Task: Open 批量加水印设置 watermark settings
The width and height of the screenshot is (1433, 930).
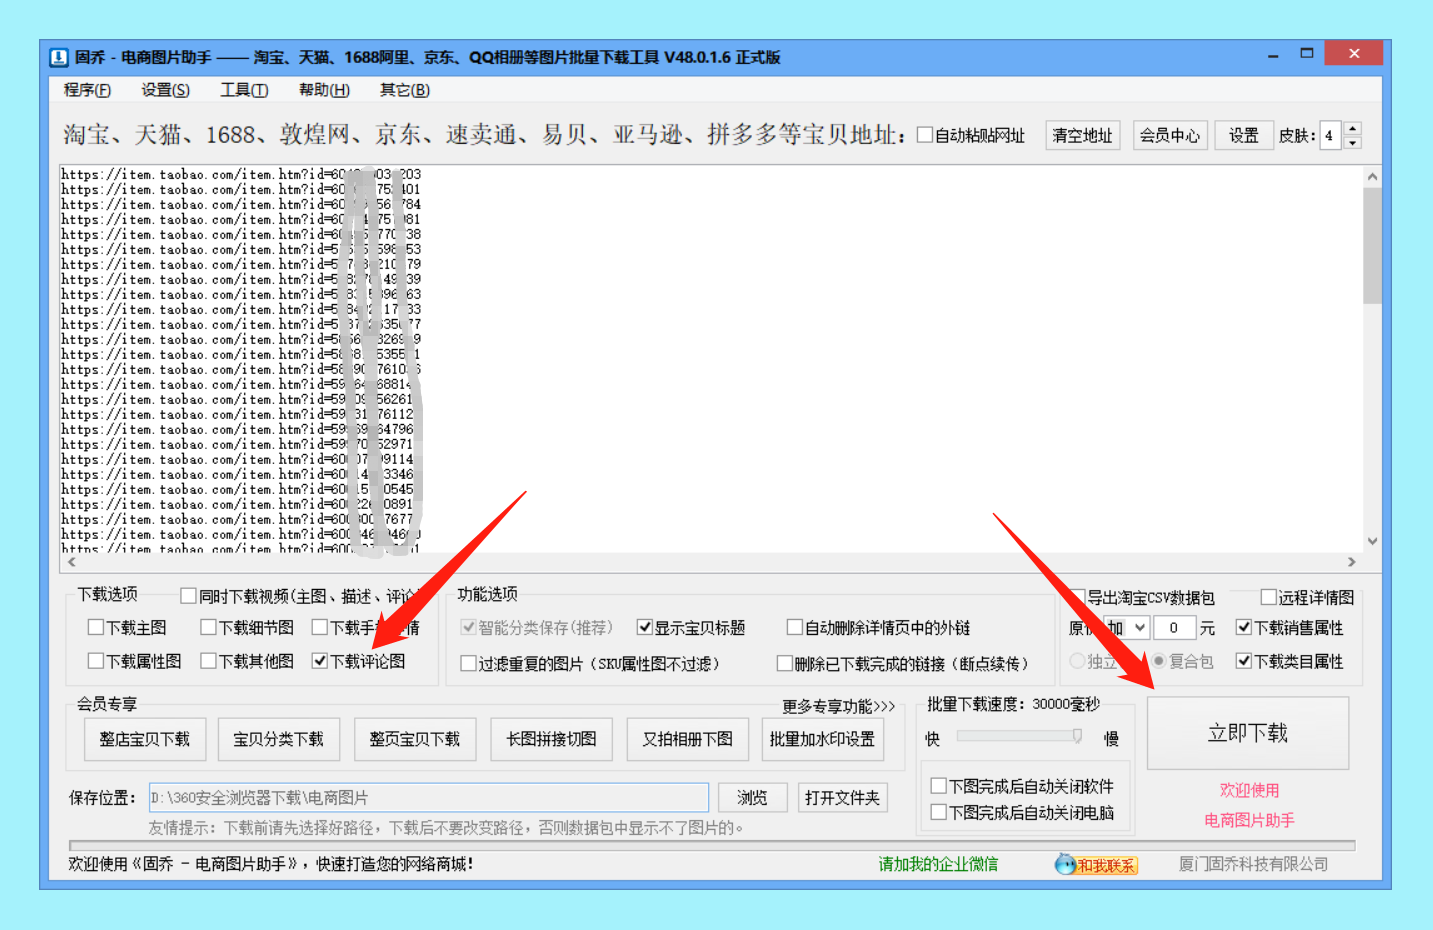Action: (x=822, y=739)
